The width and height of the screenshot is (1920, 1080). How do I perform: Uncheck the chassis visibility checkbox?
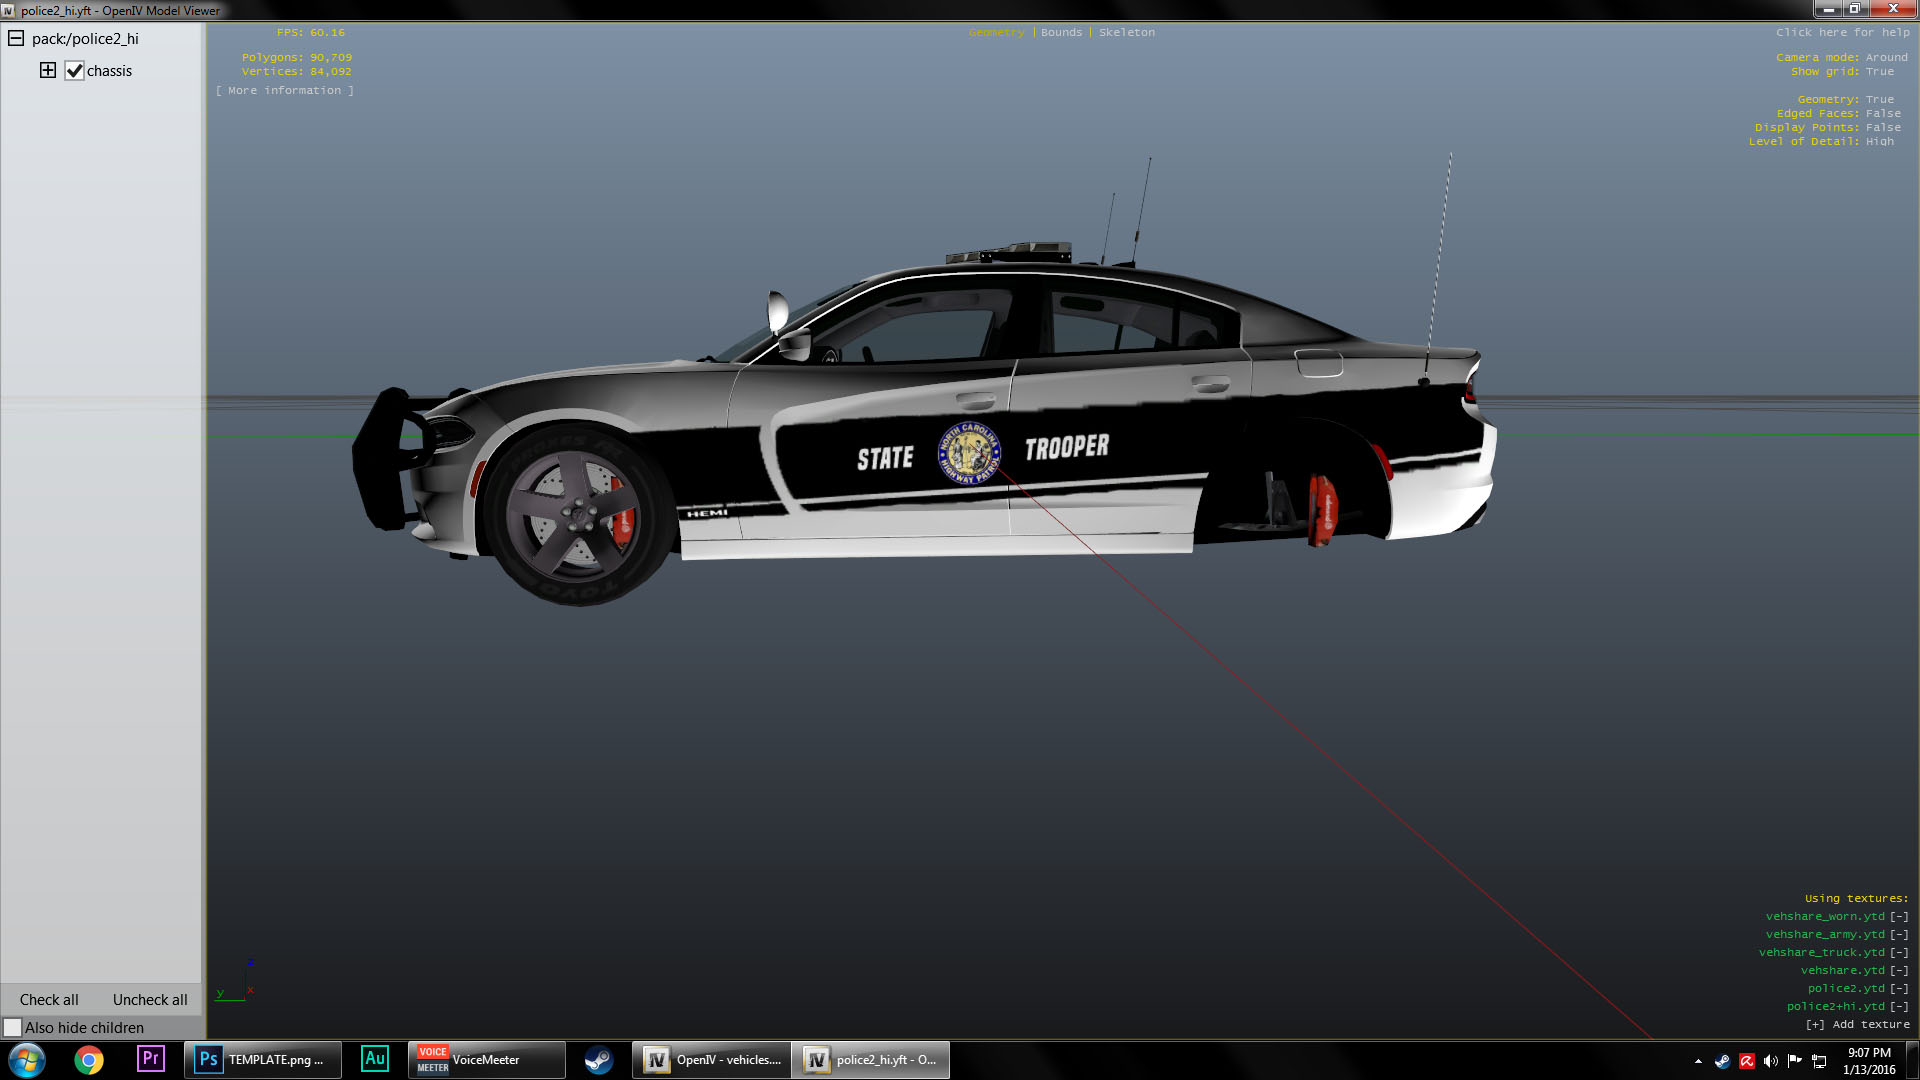(x=74, y=71)
